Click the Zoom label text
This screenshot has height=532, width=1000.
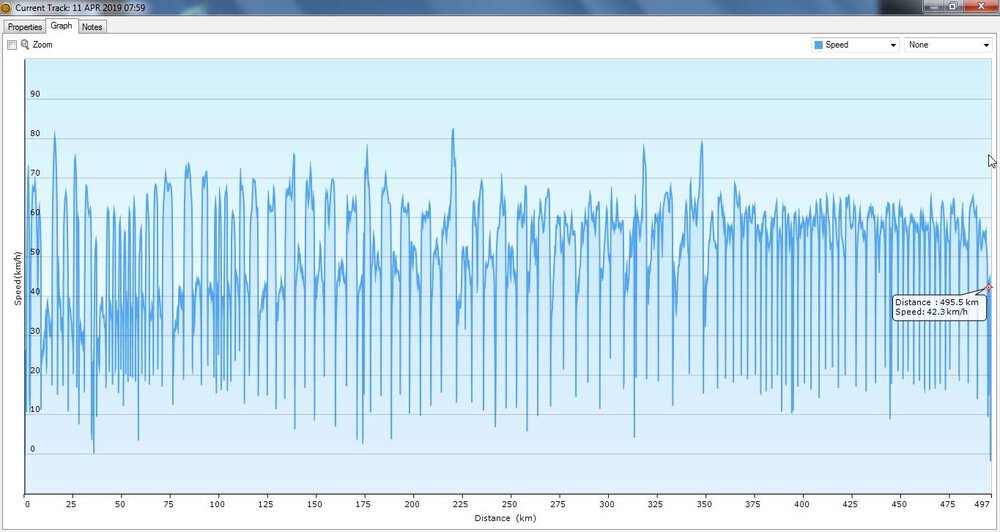(x=42, y=45)
